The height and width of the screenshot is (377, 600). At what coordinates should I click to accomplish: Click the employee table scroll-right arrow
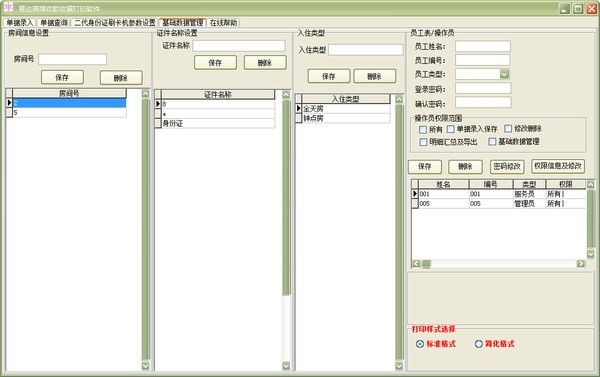tap(581, 263)
